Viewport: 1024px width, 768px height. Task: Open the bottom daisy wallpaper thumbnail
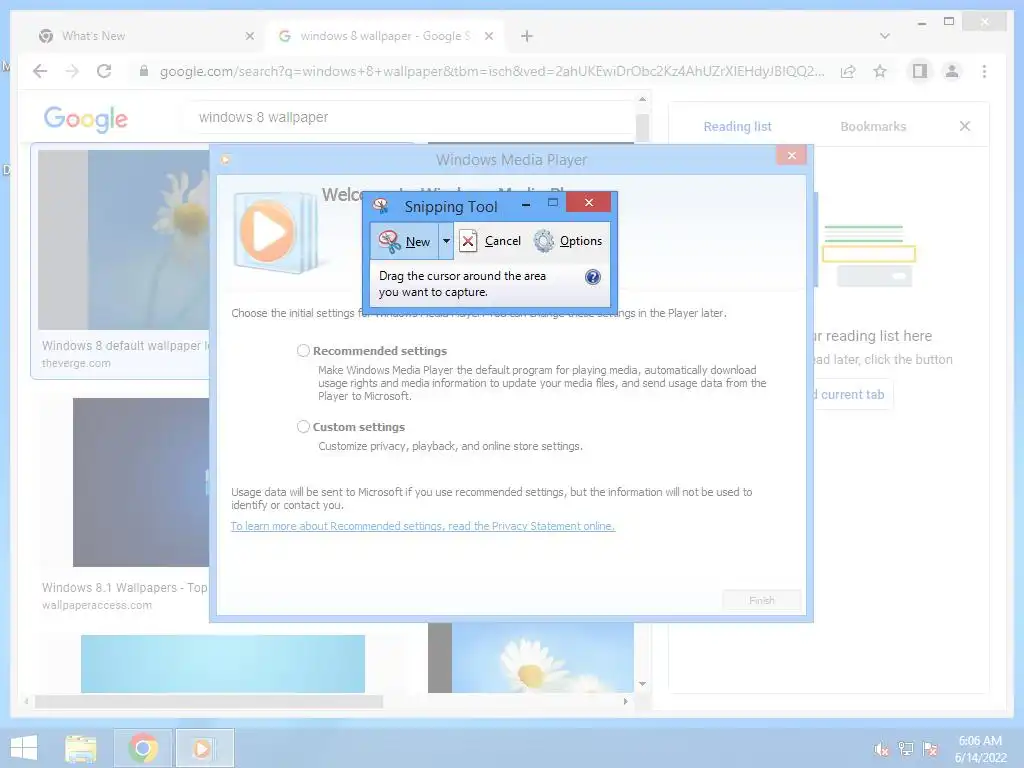click(x=531, y=658)
